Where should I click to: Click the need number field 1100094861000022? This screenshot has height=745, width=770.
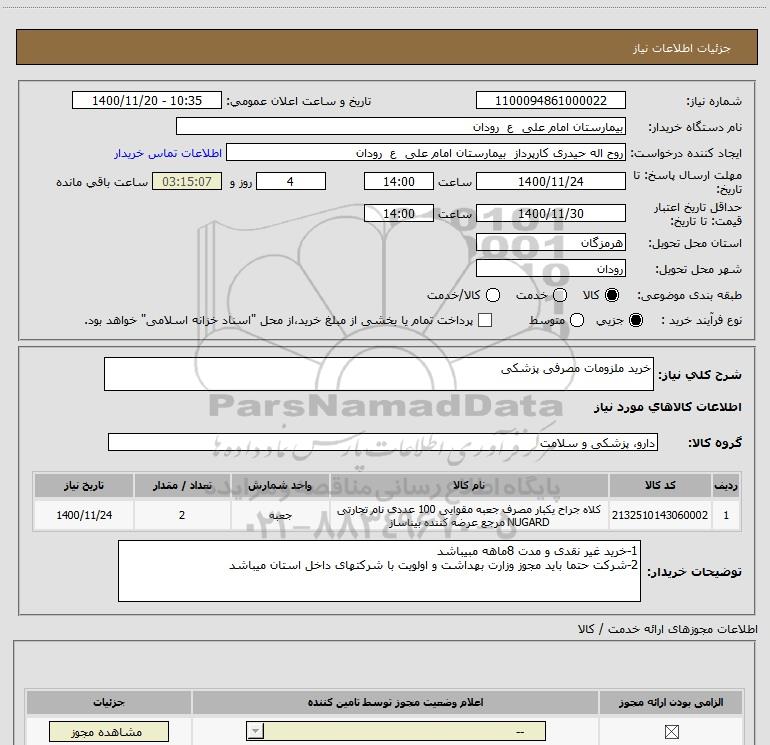pyautogui.click(x=550, y=100)
